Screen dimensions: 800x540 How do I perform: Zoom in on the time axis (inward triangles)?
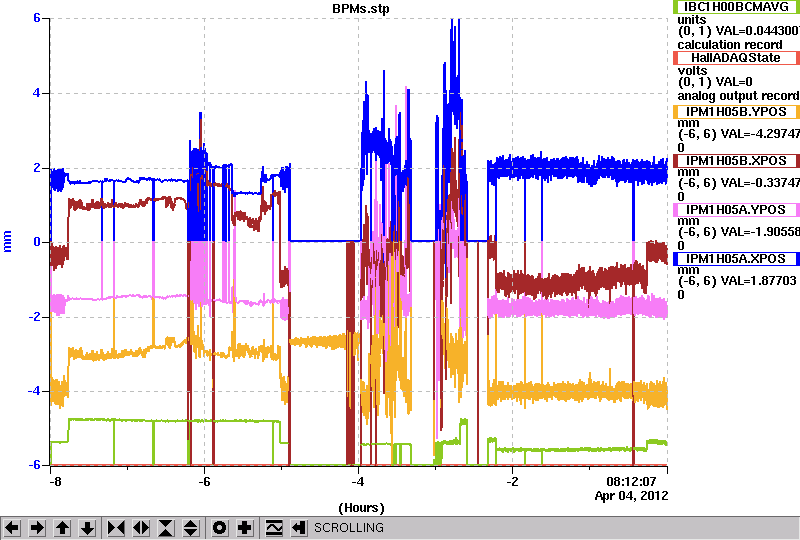point(116,528)
